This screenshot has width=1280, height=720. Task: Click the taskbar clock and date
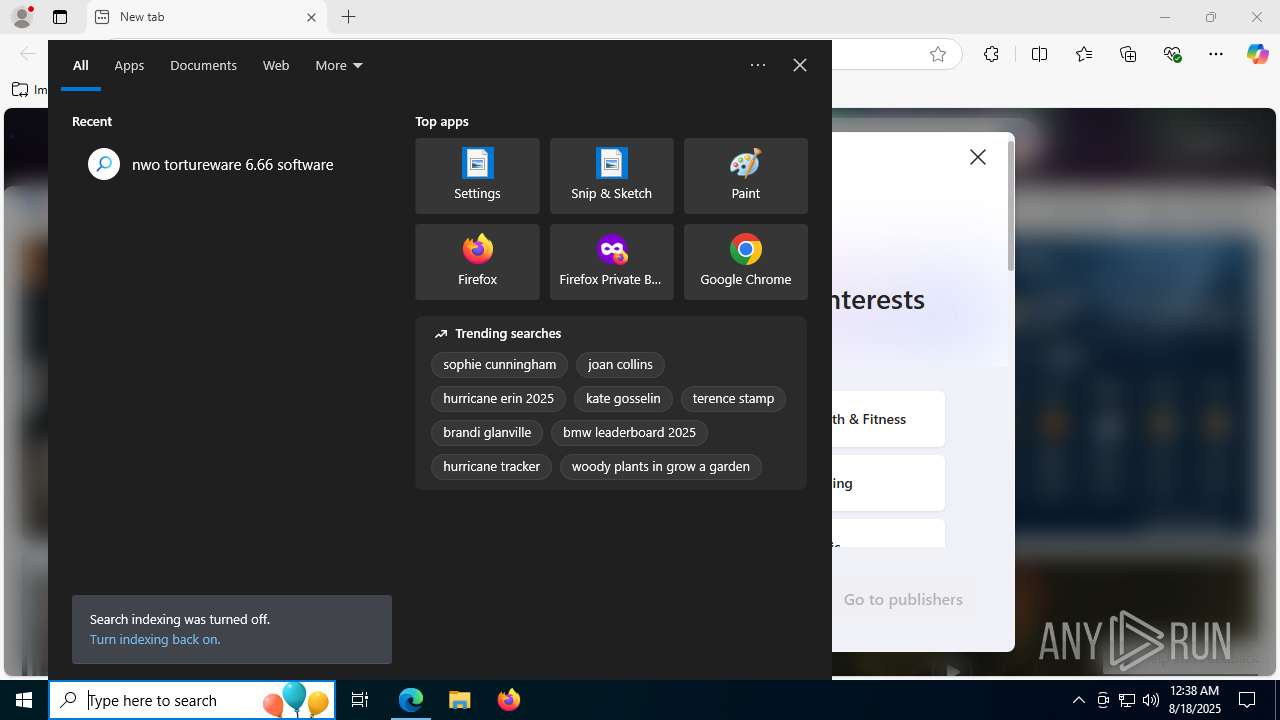tap(1194, 700)
